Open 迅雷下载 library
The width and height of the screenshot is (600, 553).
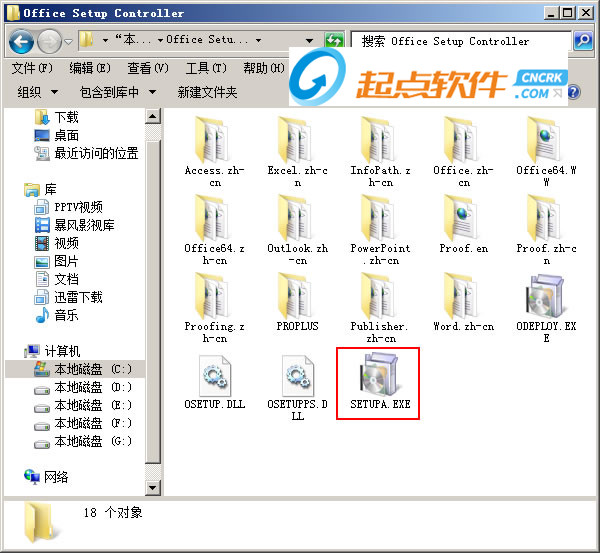(x=68, y=297)
